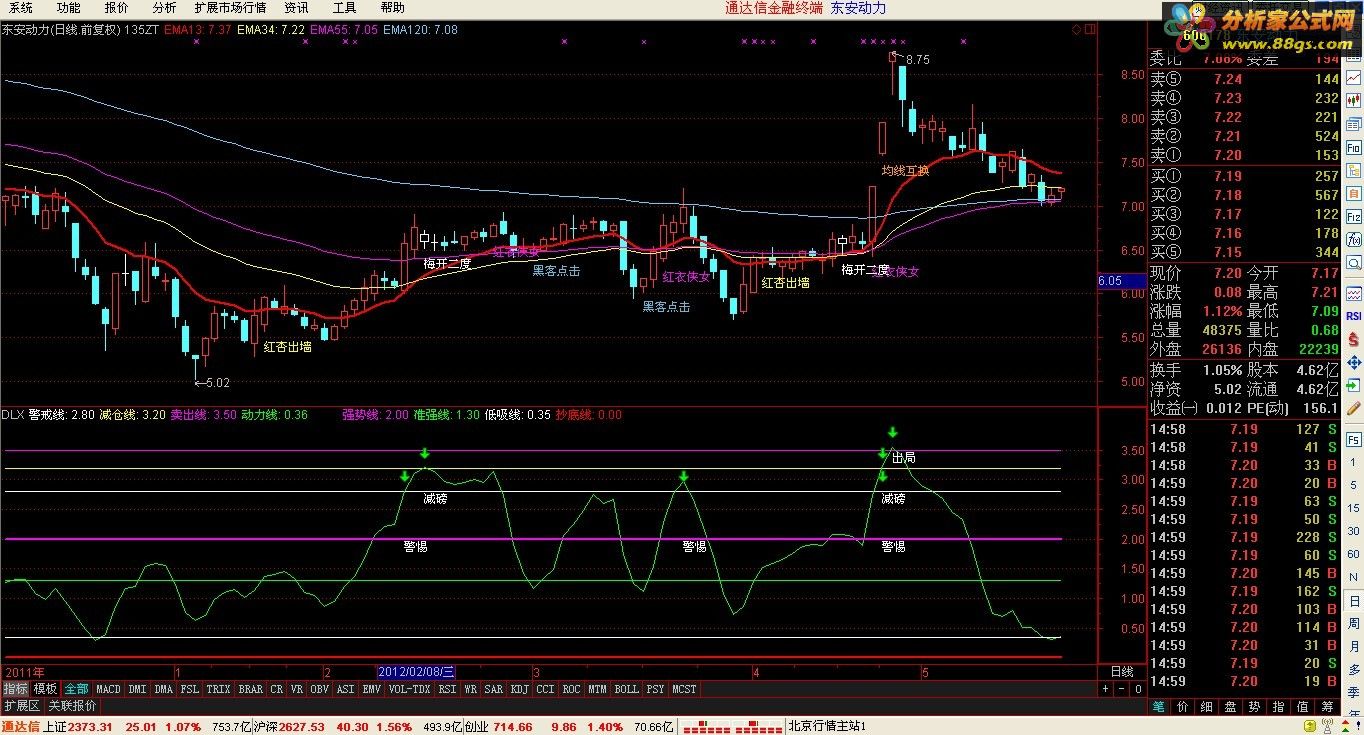Switch to the 指标 tab
The width and height of the screenshot is (1364, 735).
(x=15, y=689)
